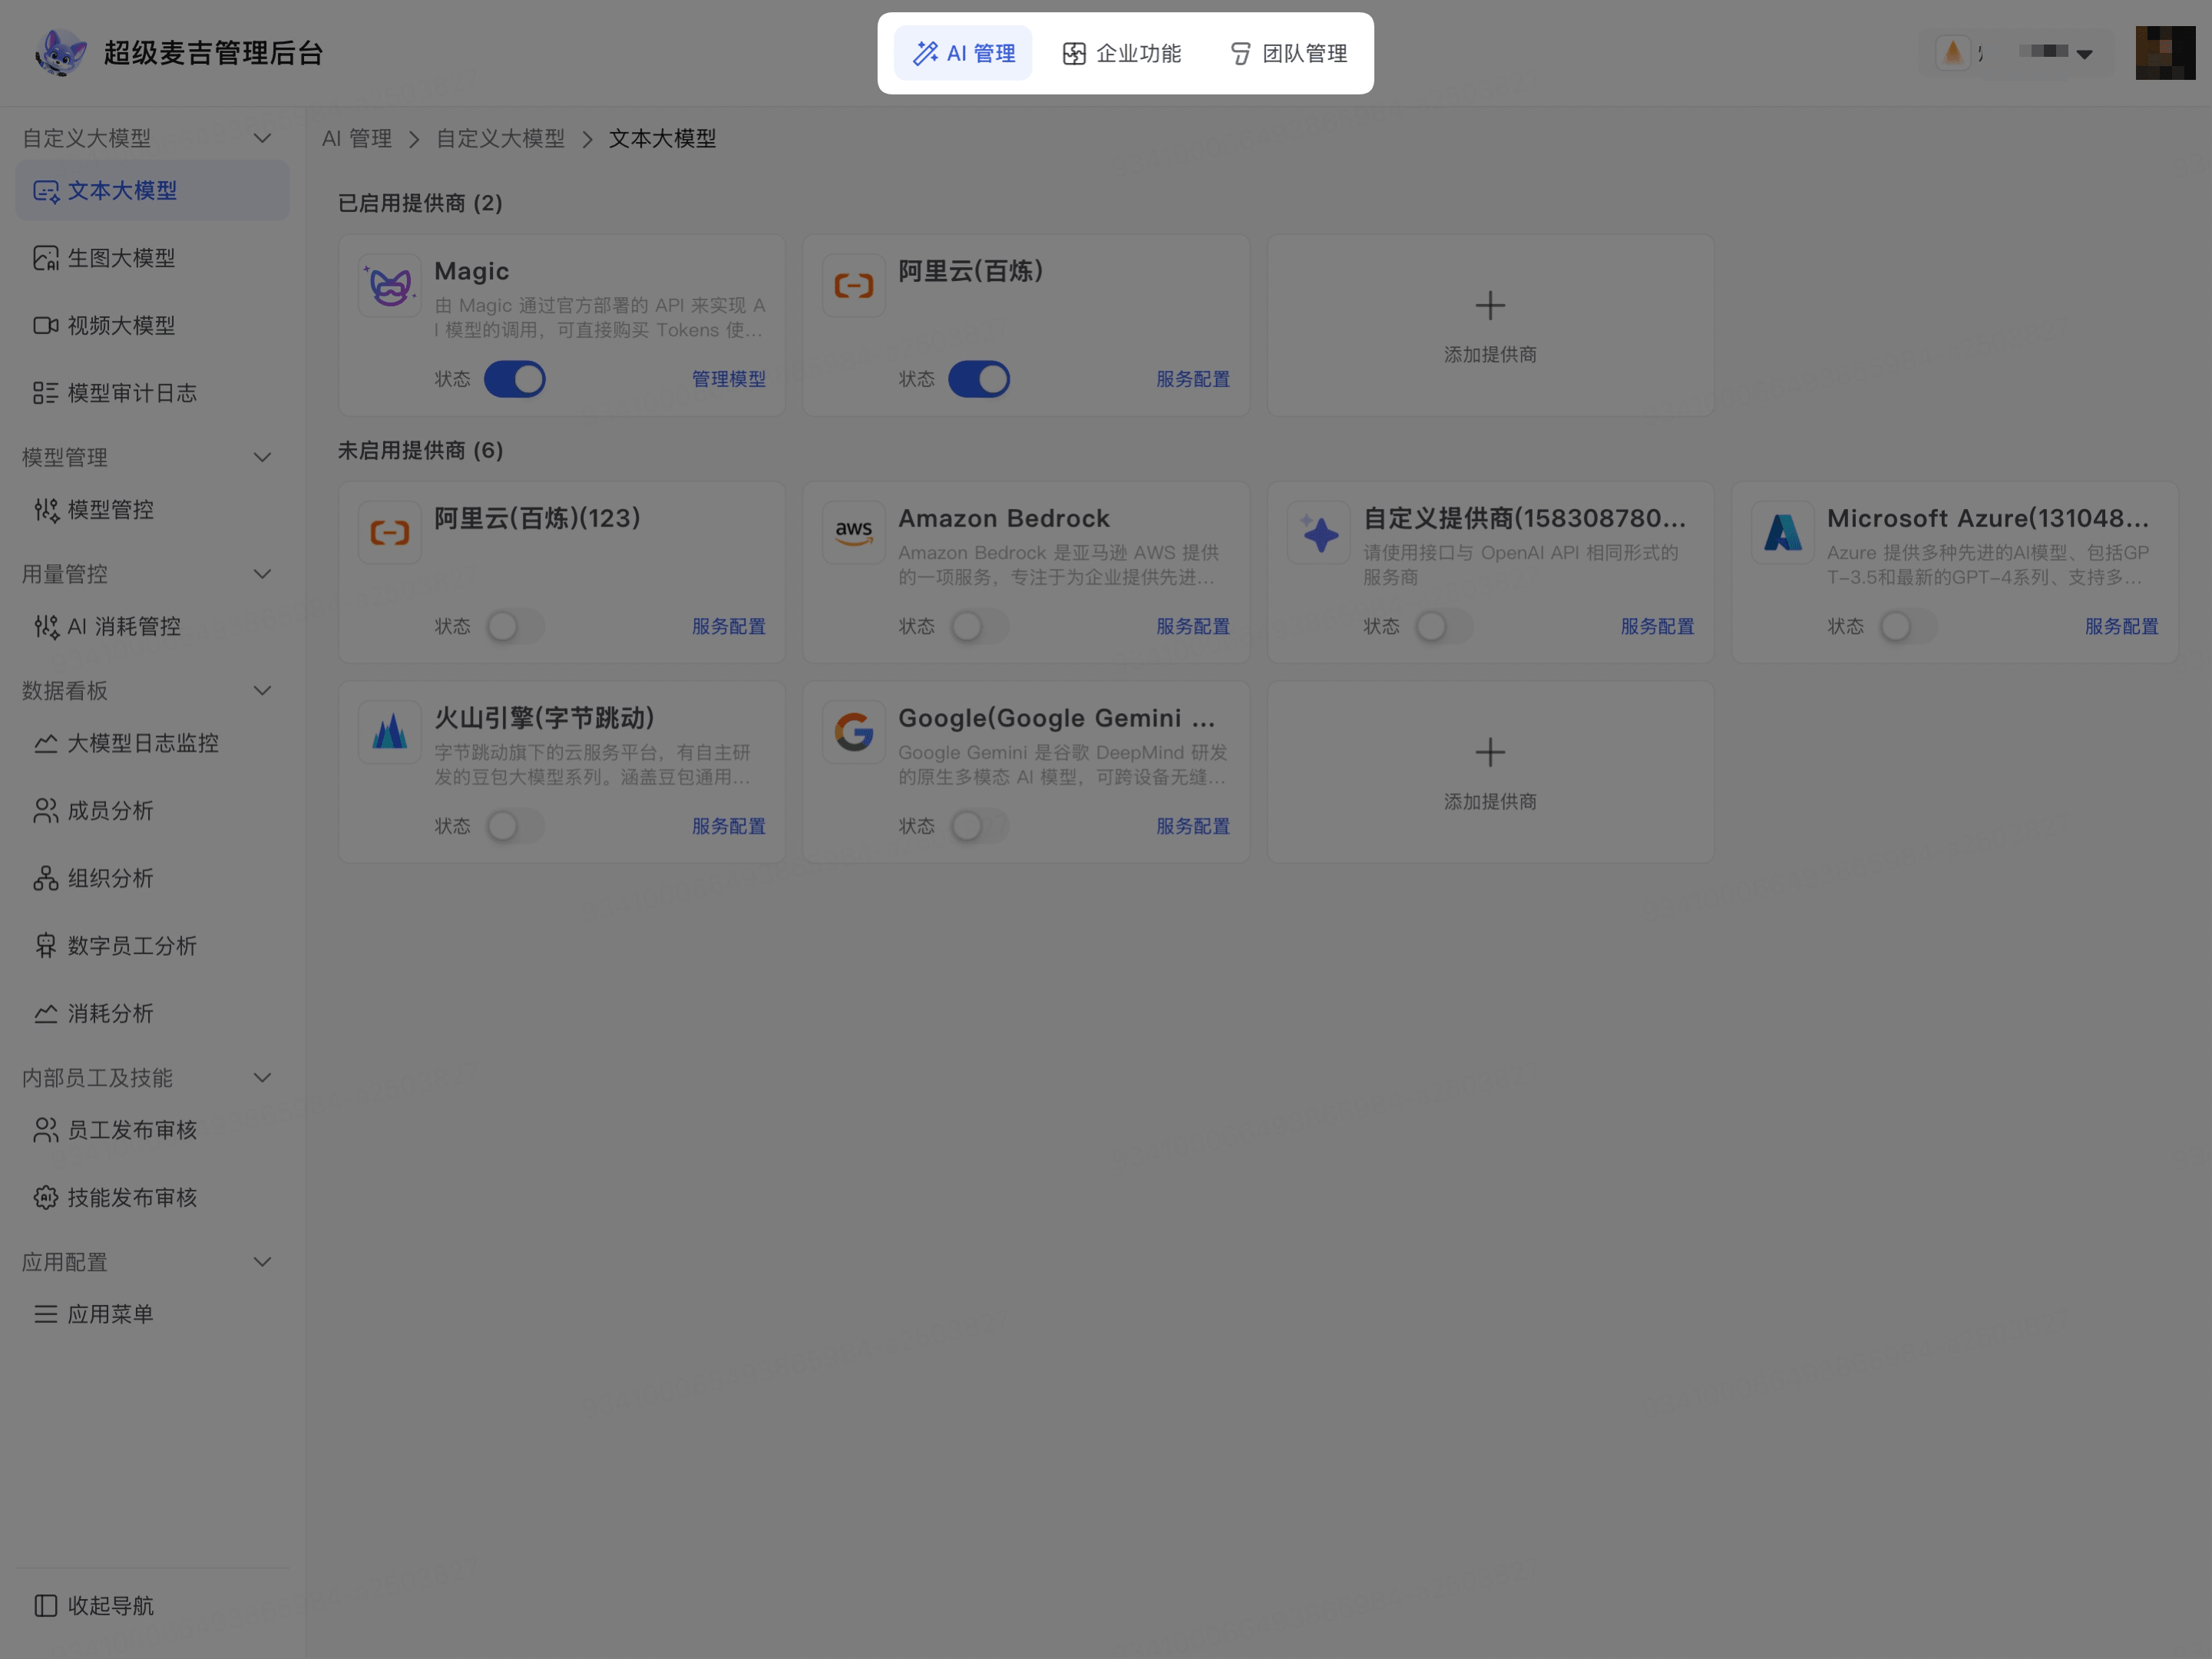Open 成员分析 in sidebar

coord(152,811)
